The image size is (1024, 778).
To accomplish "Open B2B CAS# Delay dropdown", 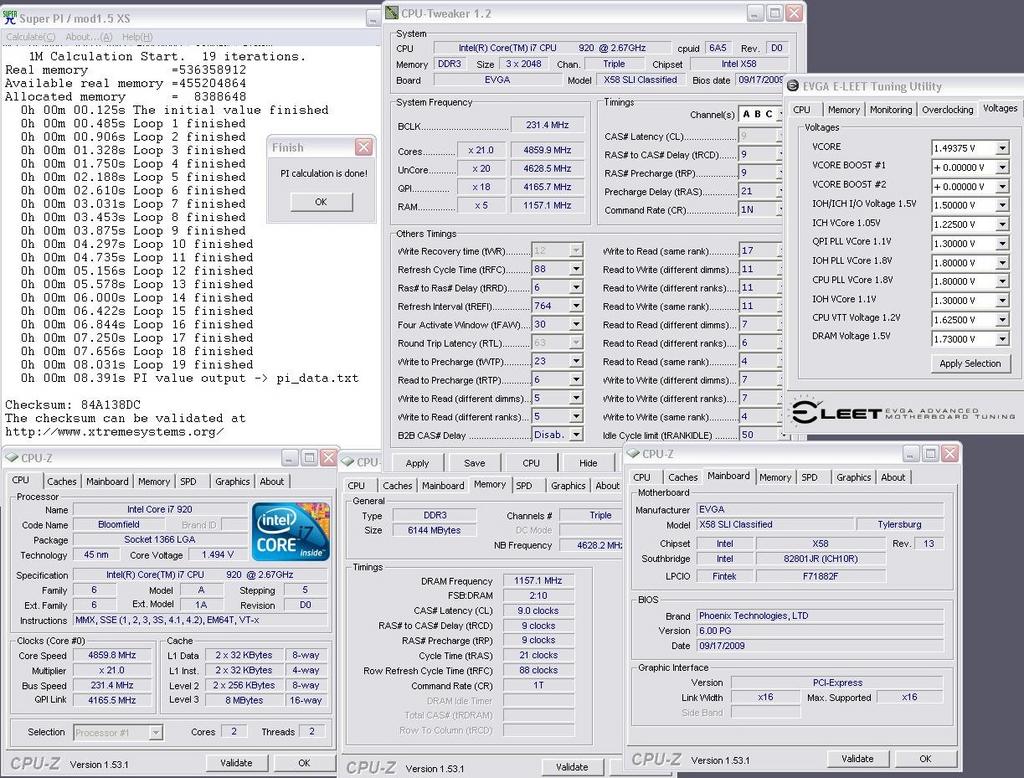I will (x=575, y=434).
